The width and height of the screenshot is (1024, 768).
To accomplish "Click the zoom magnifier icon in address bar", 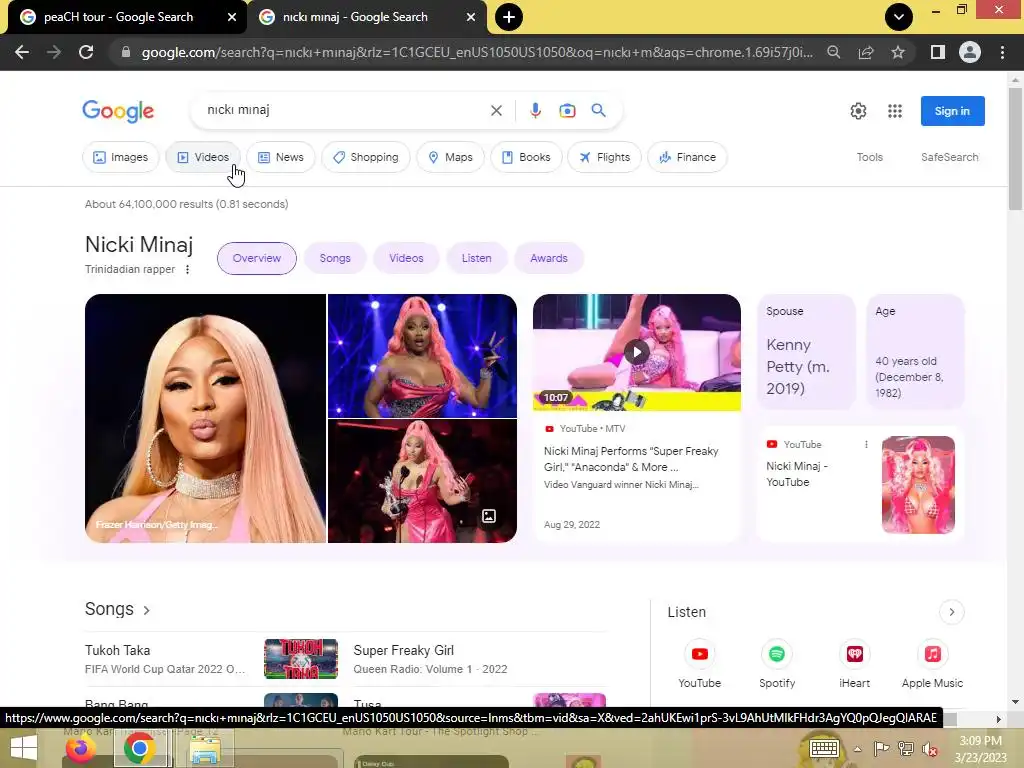I will pyautogui.click(x=833, y=52).
